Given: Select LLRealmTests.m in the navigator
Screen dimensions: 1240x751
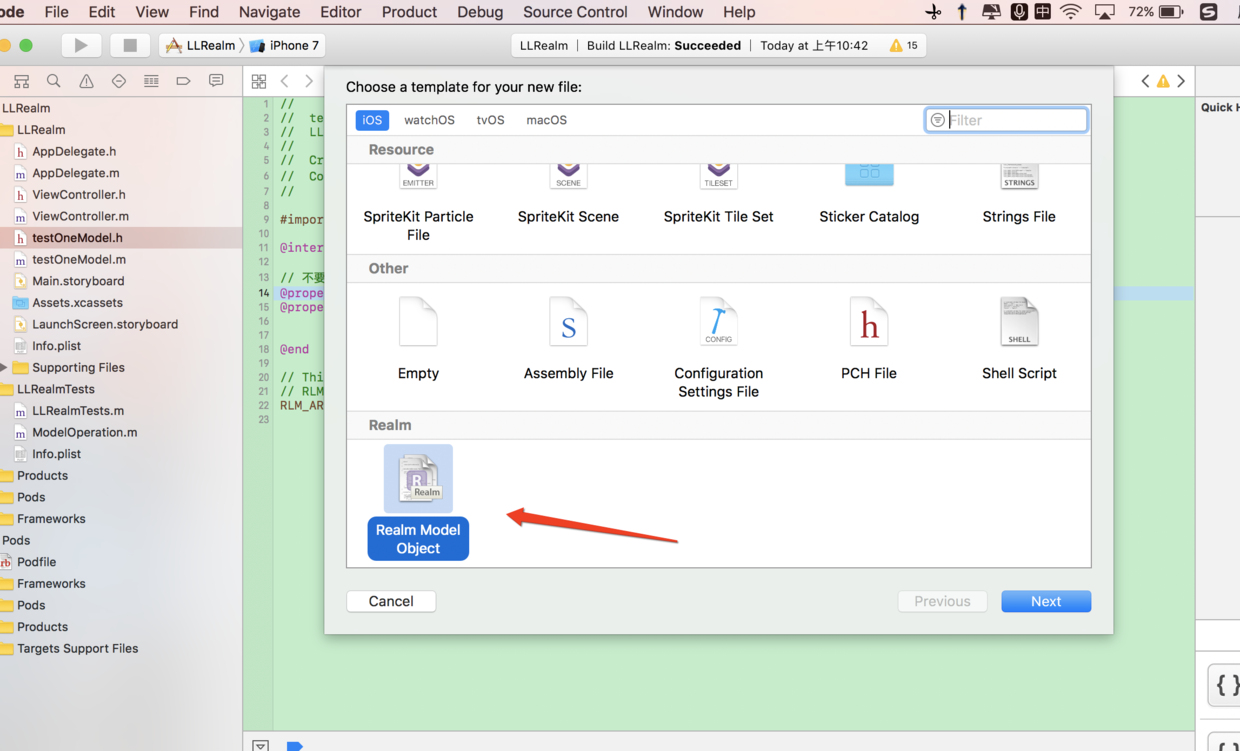Looking at the screenshot, I should pyautogui.click(x=78, y=410).
